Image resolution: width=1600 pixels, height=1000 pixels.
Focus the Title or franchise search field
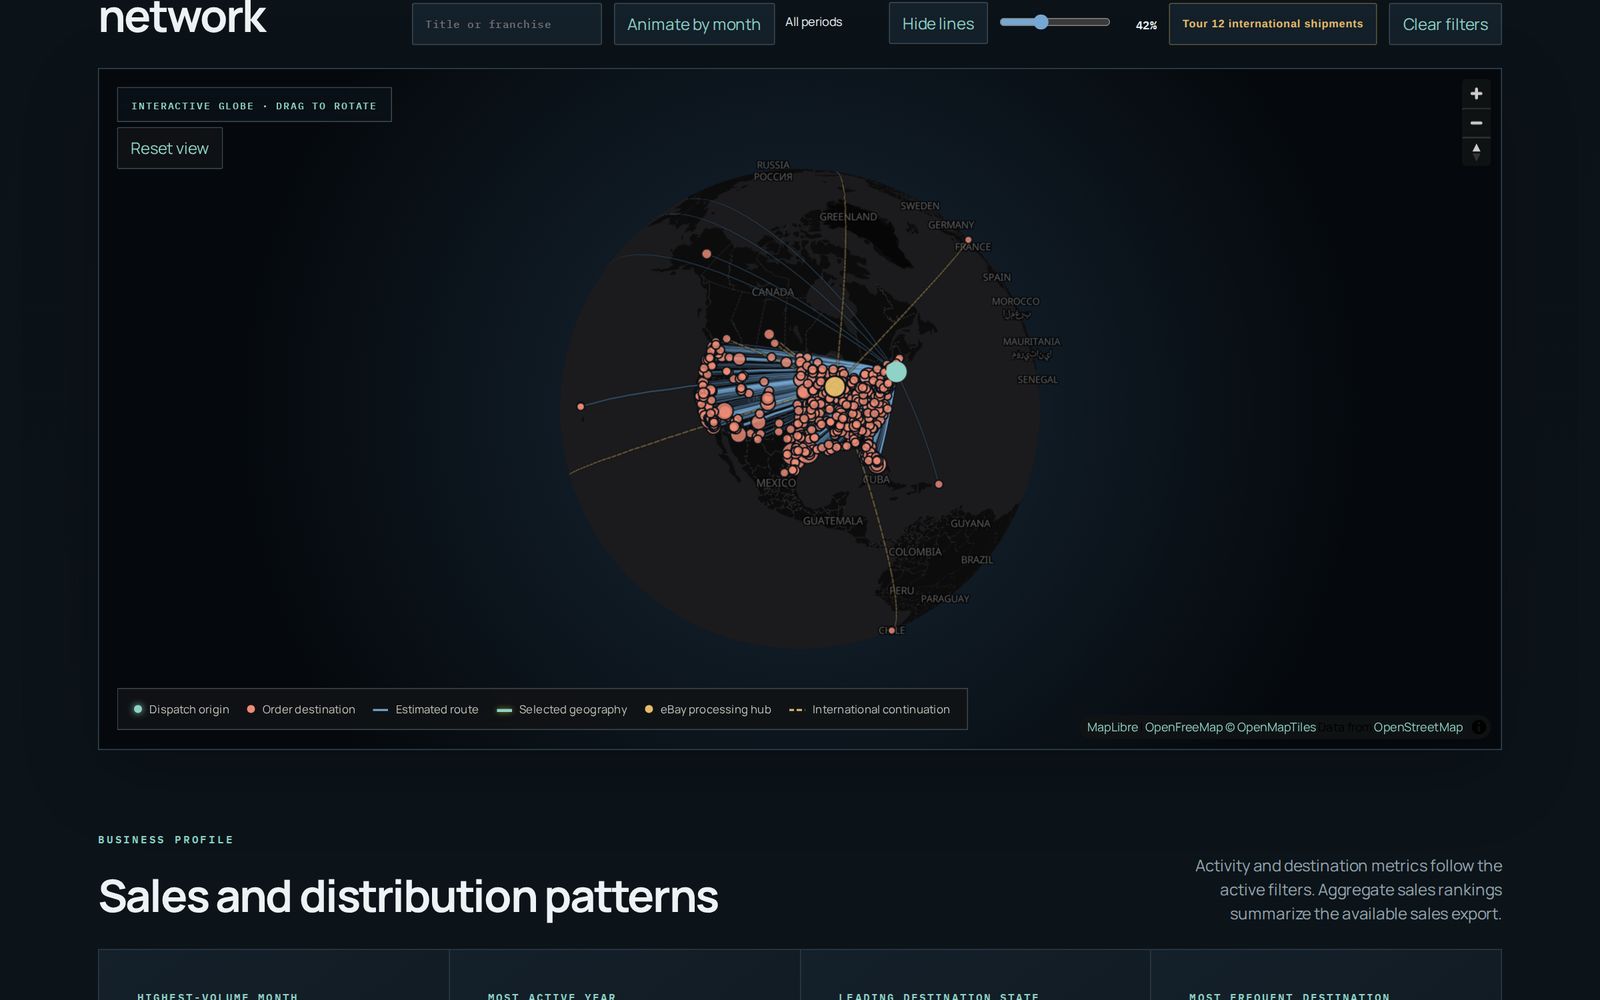point(507,24)
